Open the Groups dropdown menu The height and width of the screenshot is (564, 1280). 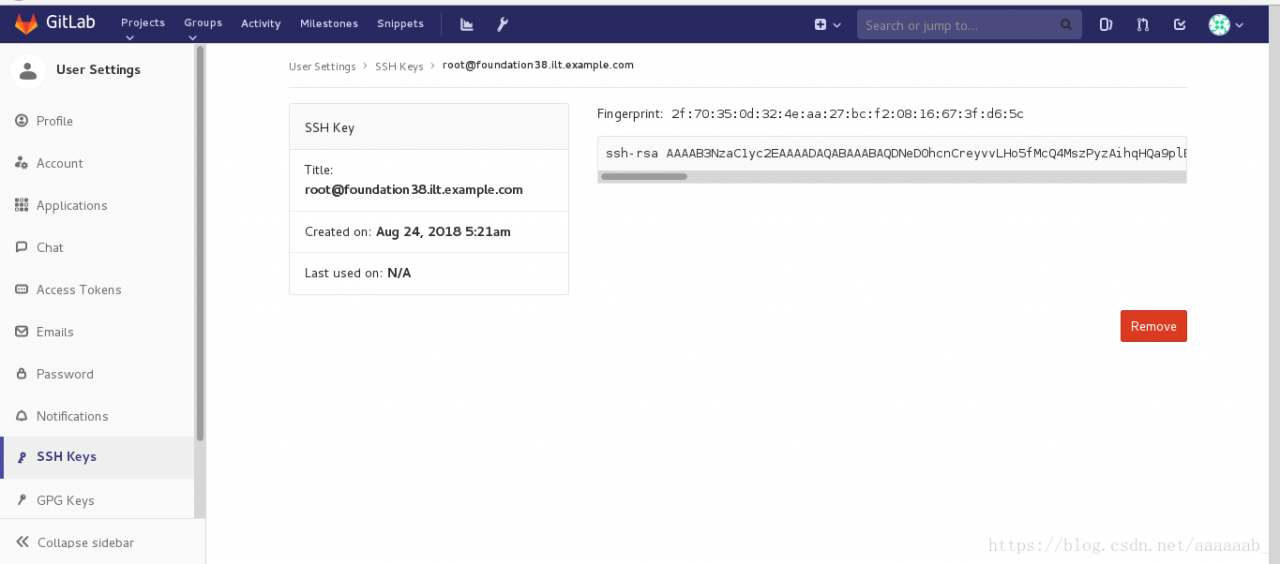(x=203, y=28)
